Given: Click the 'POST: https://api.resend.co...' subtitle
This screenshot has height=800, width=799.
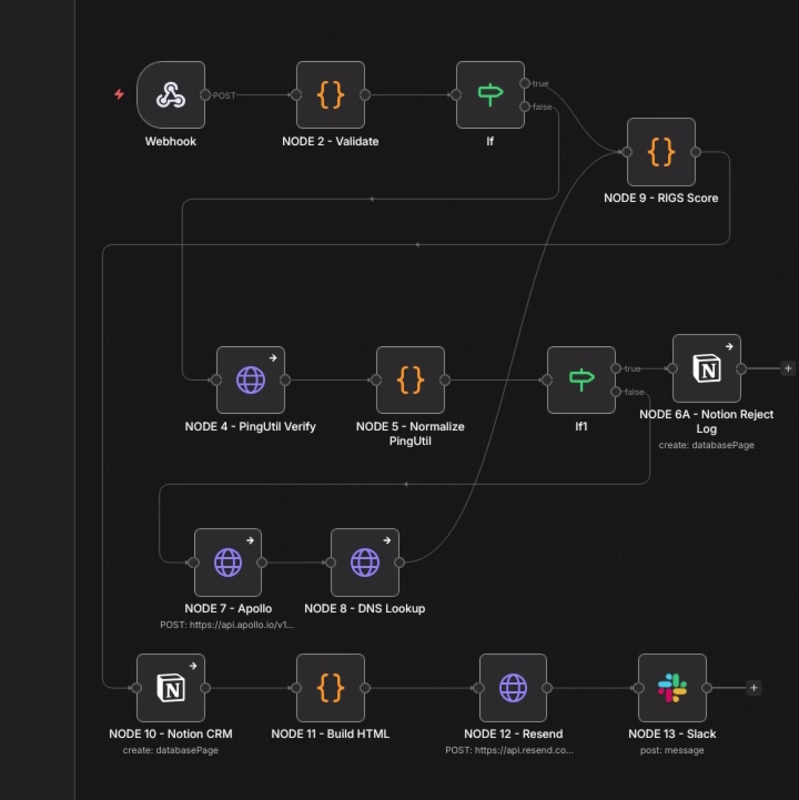Looking at the screenshot, I should pyautogui.click(x=509, y=751).
